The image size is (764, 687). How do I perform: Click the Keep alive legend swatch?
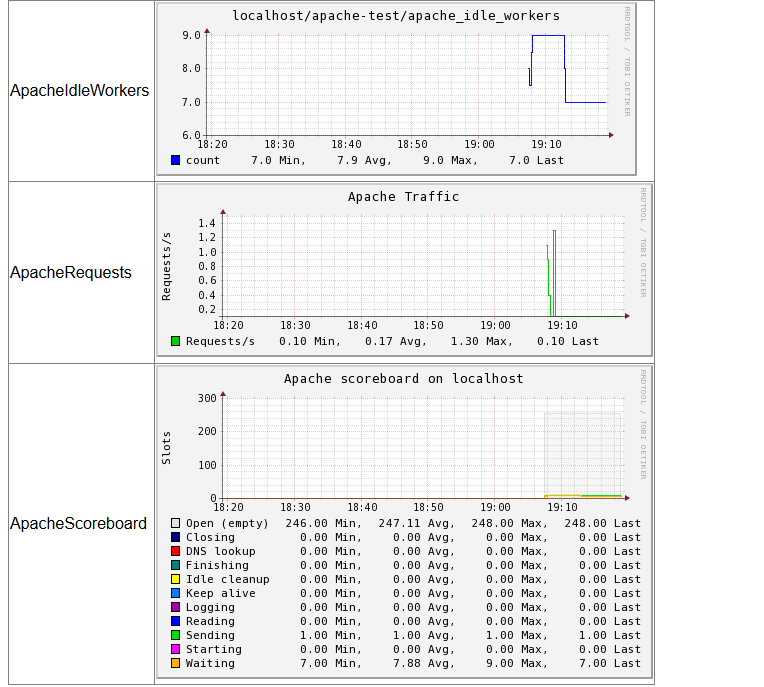175,593
